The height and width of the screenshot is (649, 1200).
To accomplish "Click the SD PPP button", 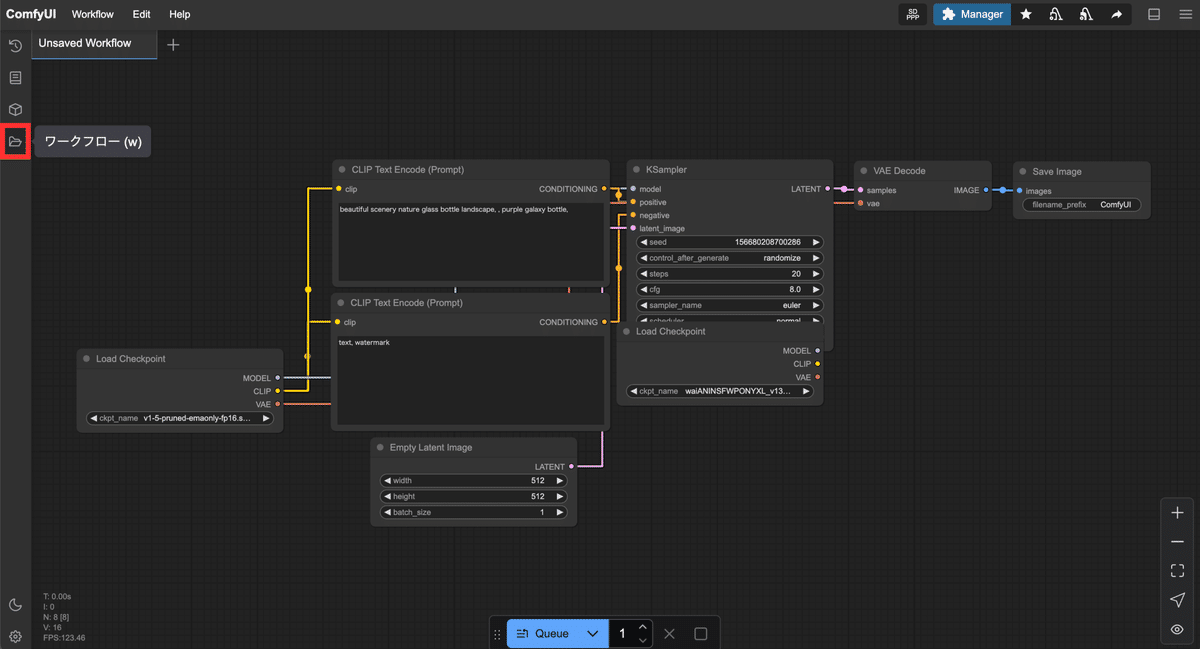I will click(913, 14).
